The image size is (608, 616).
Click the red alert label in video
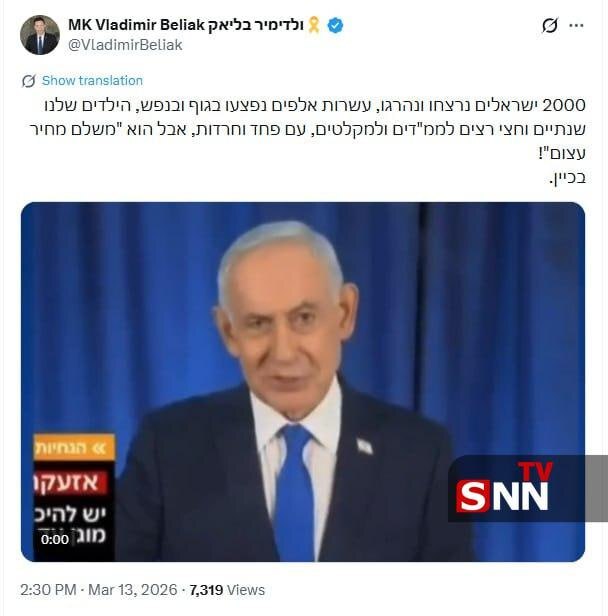pos(71,482)
